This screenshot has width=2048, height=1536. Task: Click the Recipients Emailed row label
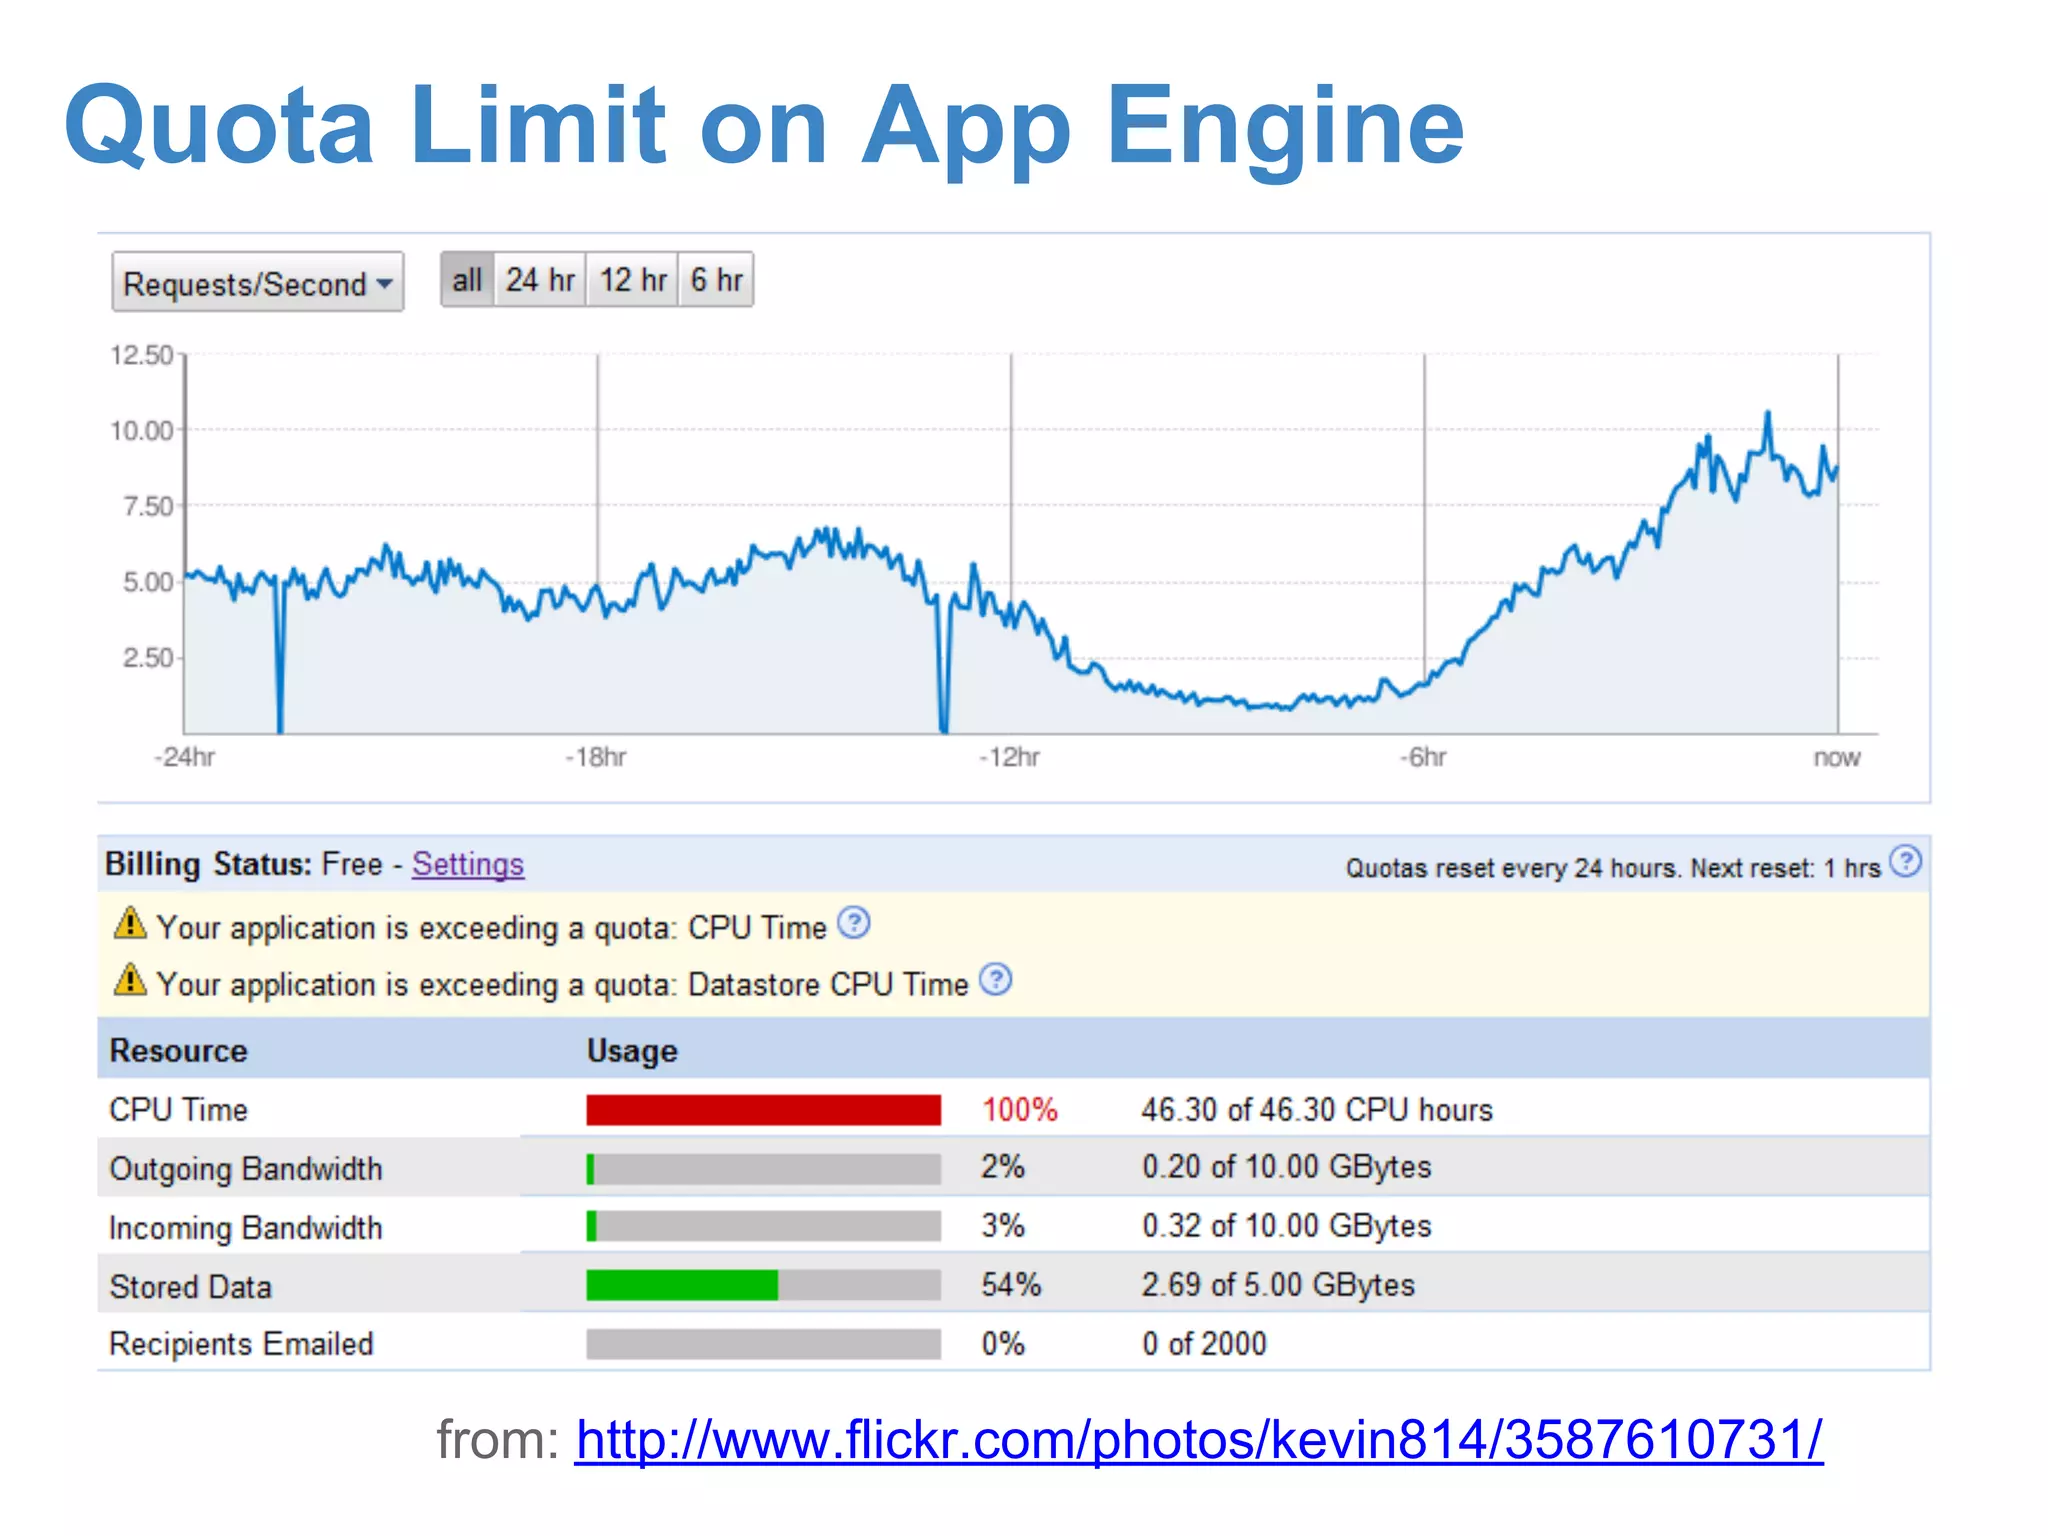pyautogui.click(x=241, y=1344)
